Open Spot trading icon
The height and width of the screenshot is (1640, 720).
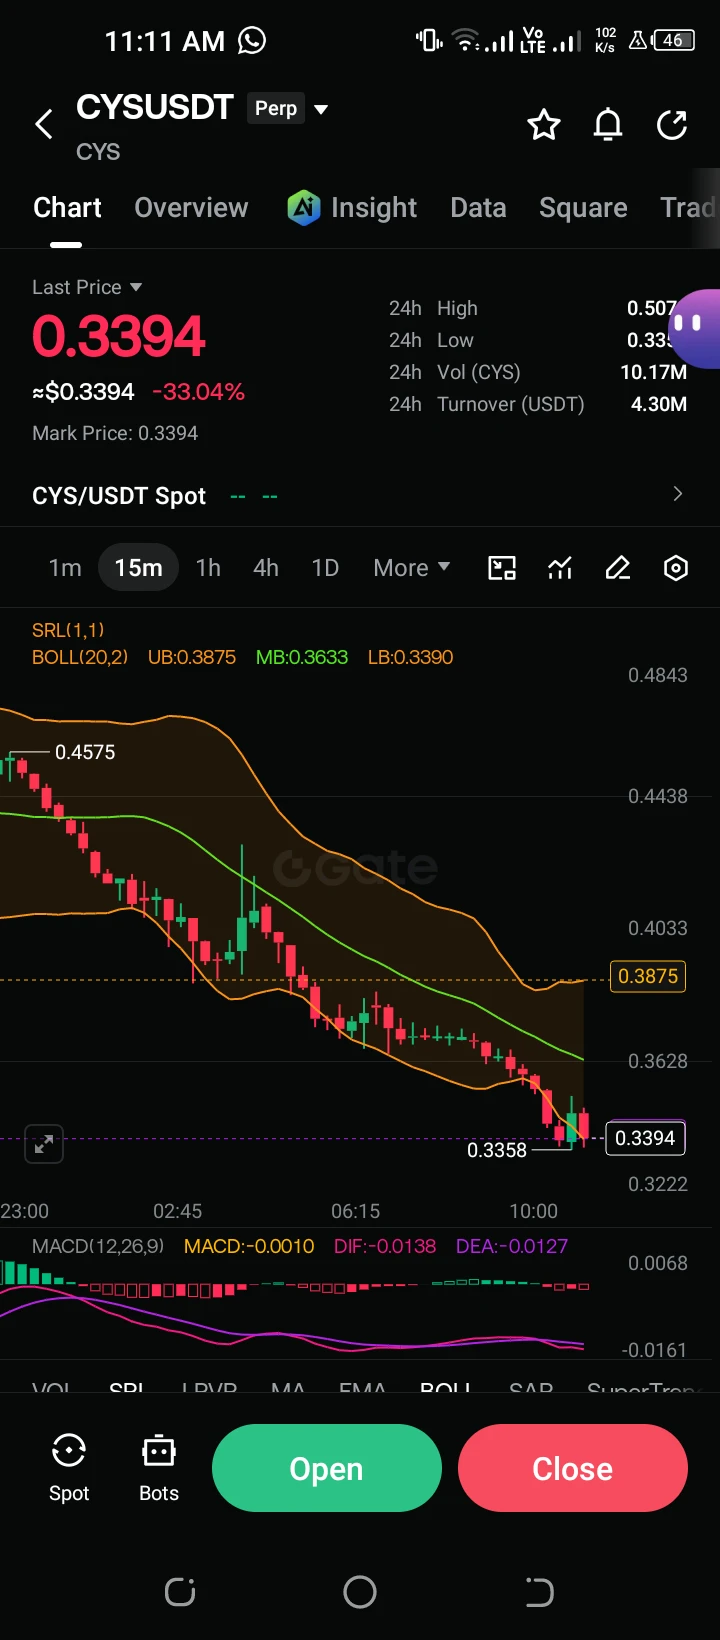69,1467
